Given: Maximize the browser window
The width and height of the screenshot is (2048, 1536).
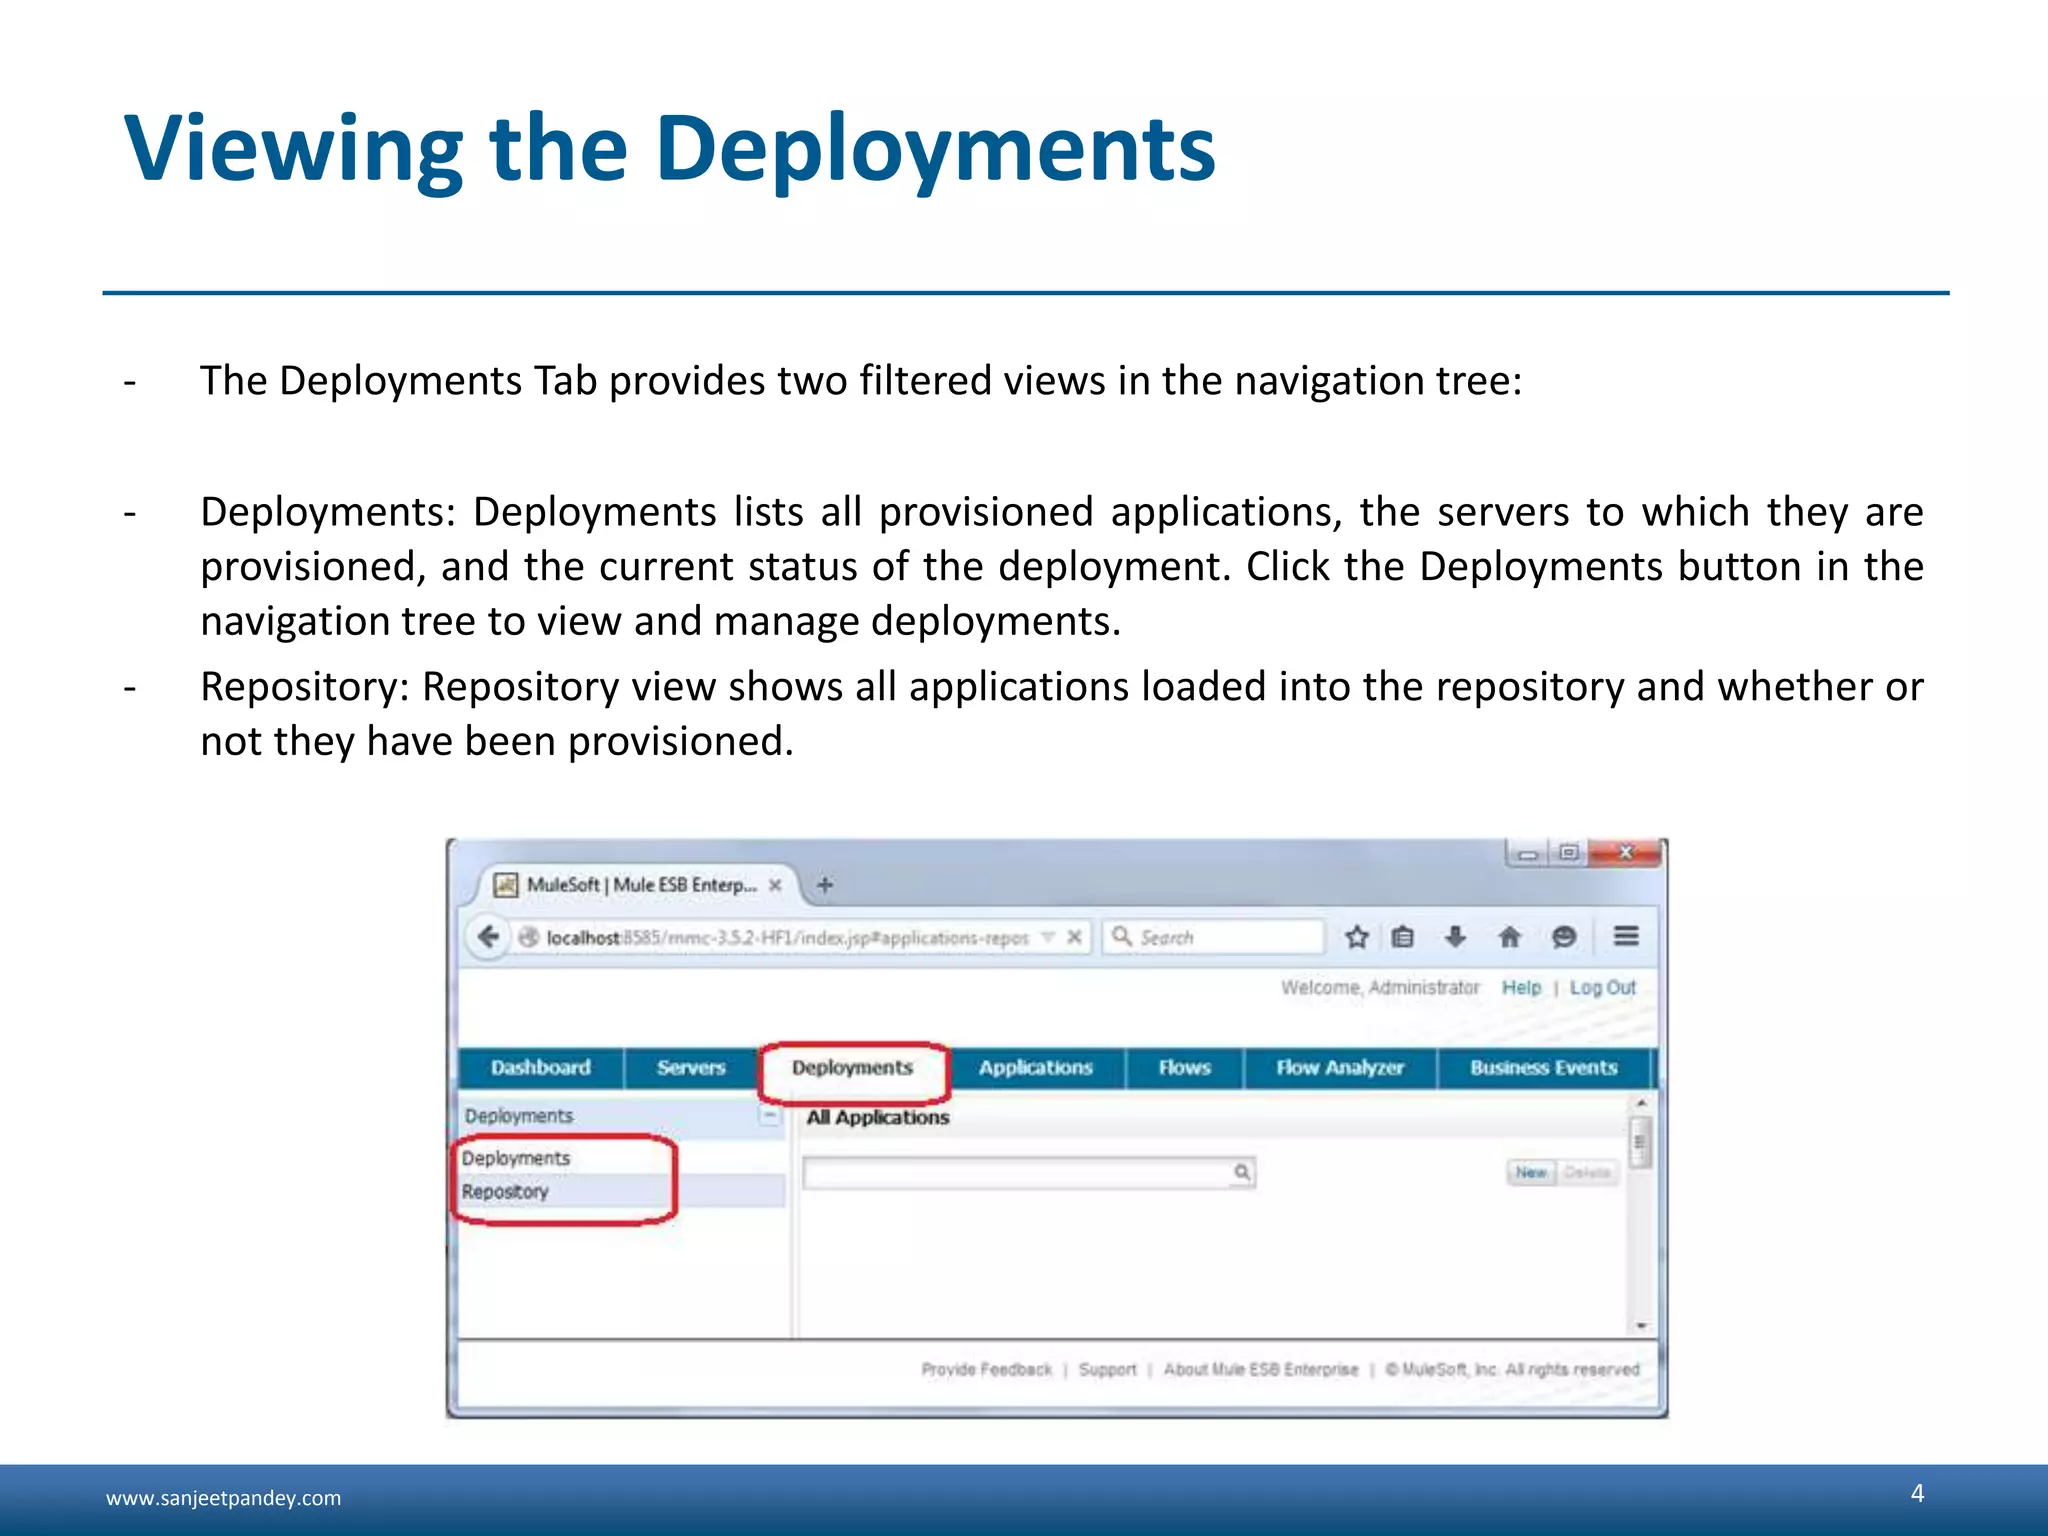Looking at the screenshot, I should click(1568, 853).
